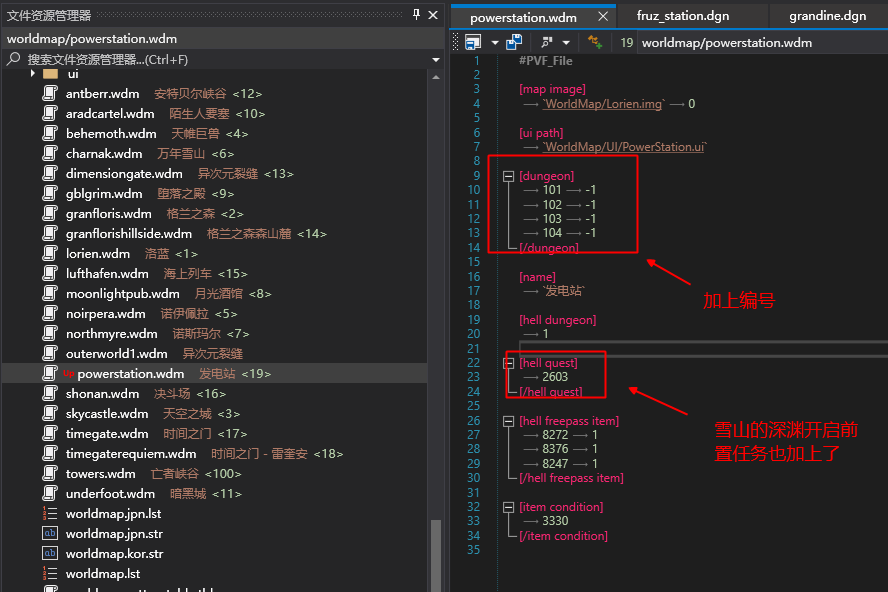Click the save all files icon
The image size is (888, 592).
coord(514,42)
